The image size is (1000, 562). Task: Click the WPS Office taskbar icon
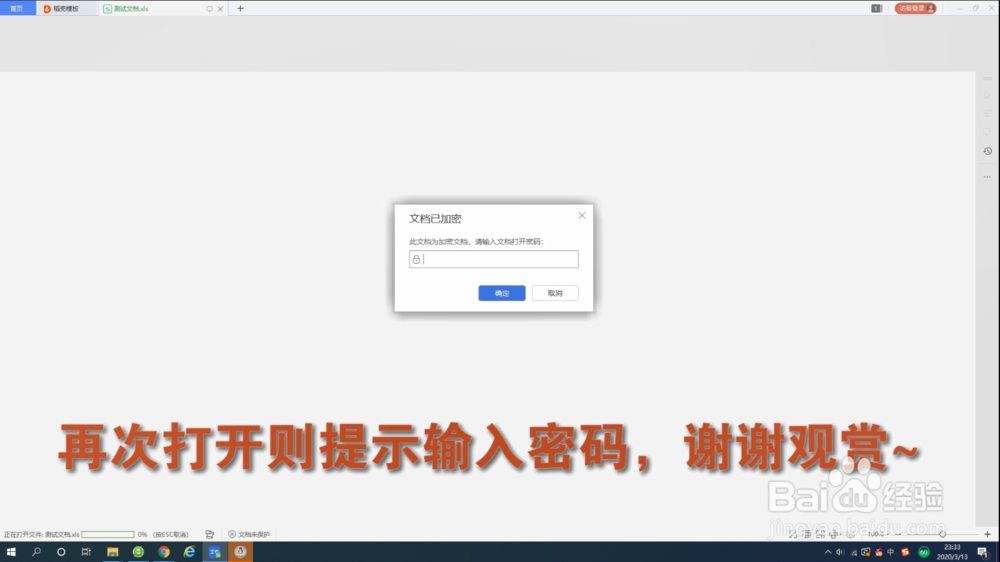click(x=215, y=552)
